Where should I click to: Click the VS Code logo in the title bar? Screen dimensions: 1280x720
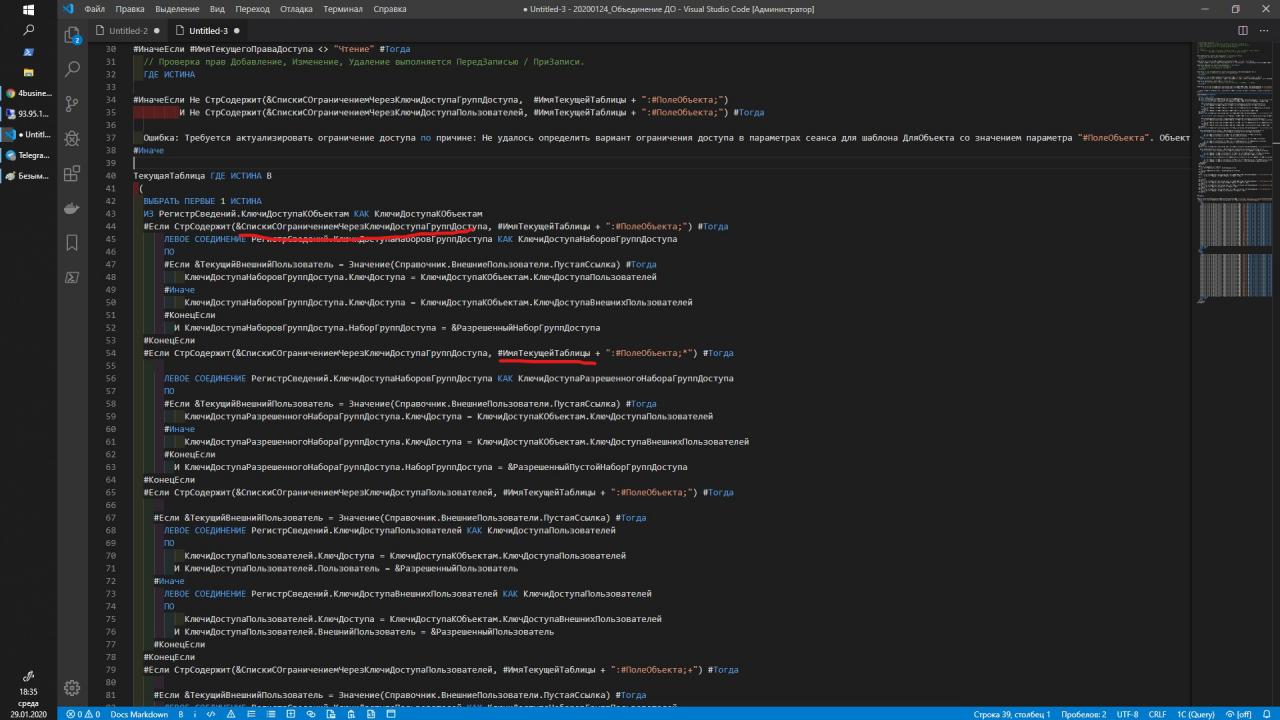click(68, 9)
